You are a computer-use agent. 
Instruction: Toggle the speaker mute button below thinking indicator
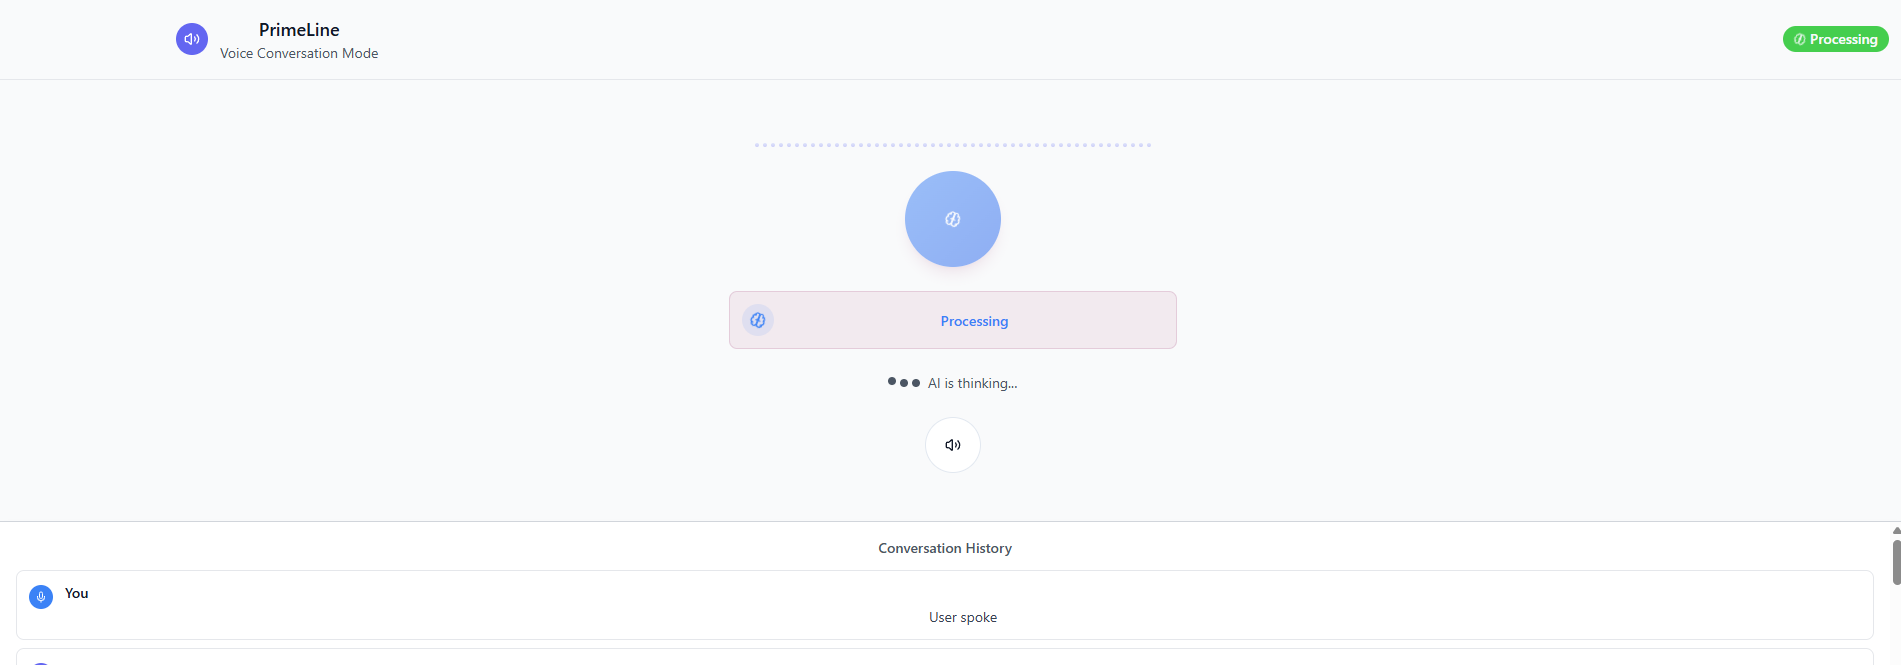point(953,445)
